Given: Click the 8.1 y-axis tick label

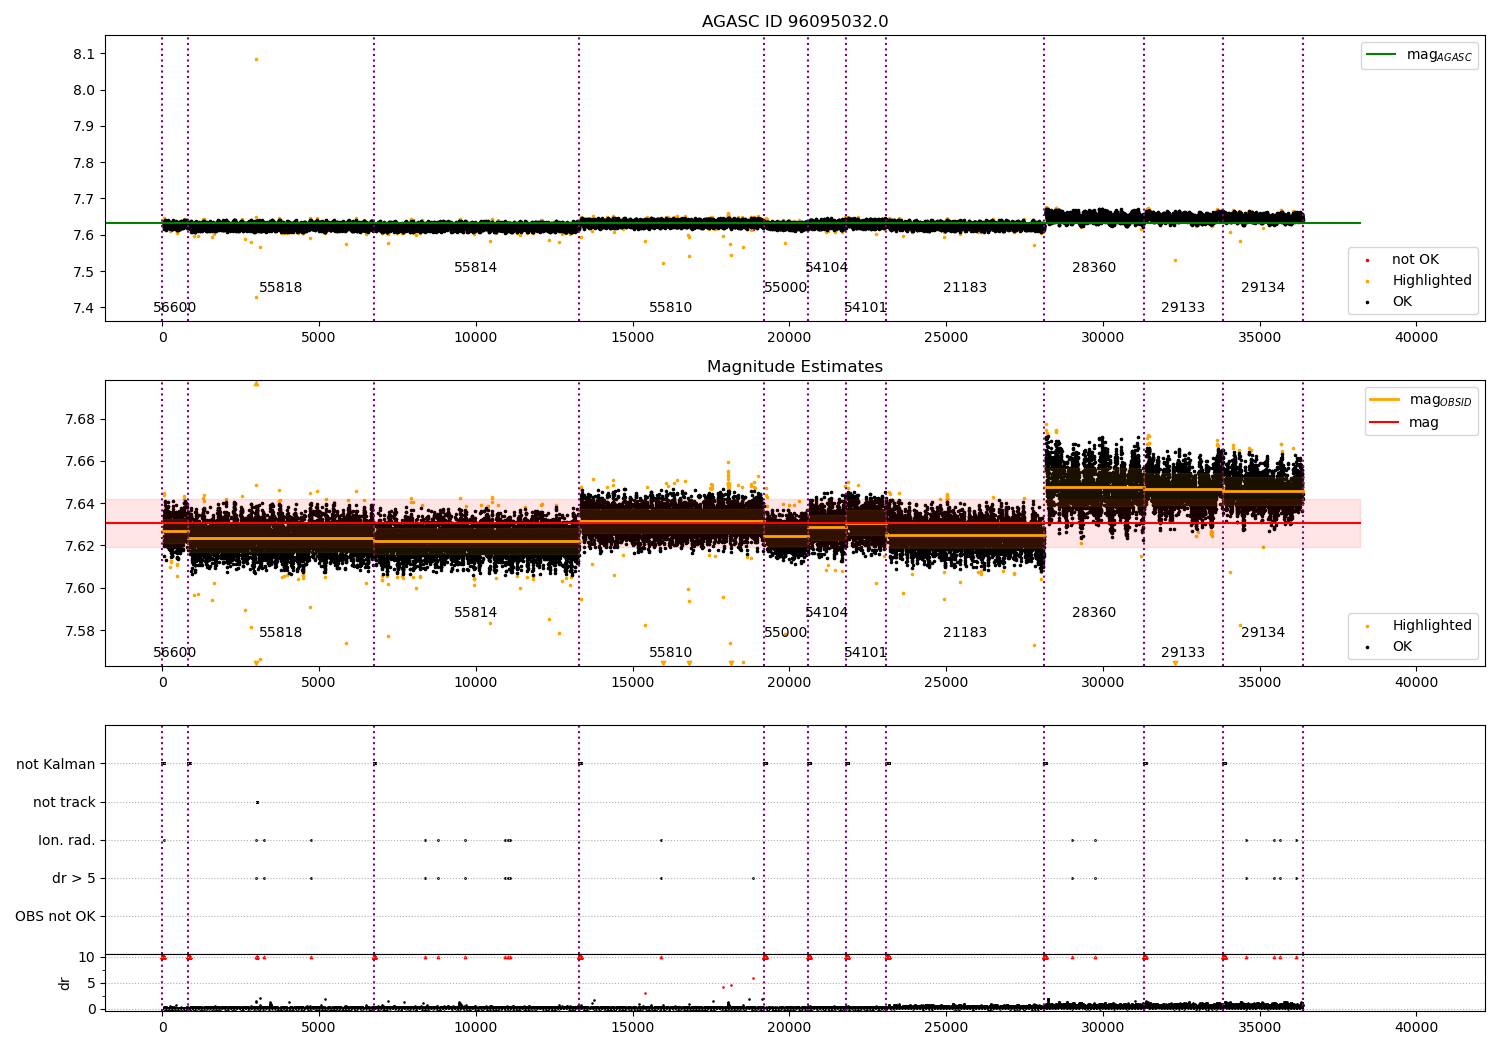Looking at the screenshot, I should coord(84,54).
